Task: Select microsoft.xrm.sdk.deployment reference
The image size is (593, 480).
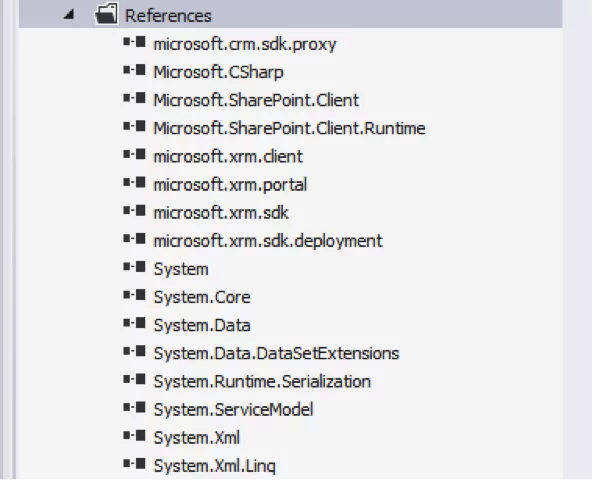Action: (x=268, y=241)
